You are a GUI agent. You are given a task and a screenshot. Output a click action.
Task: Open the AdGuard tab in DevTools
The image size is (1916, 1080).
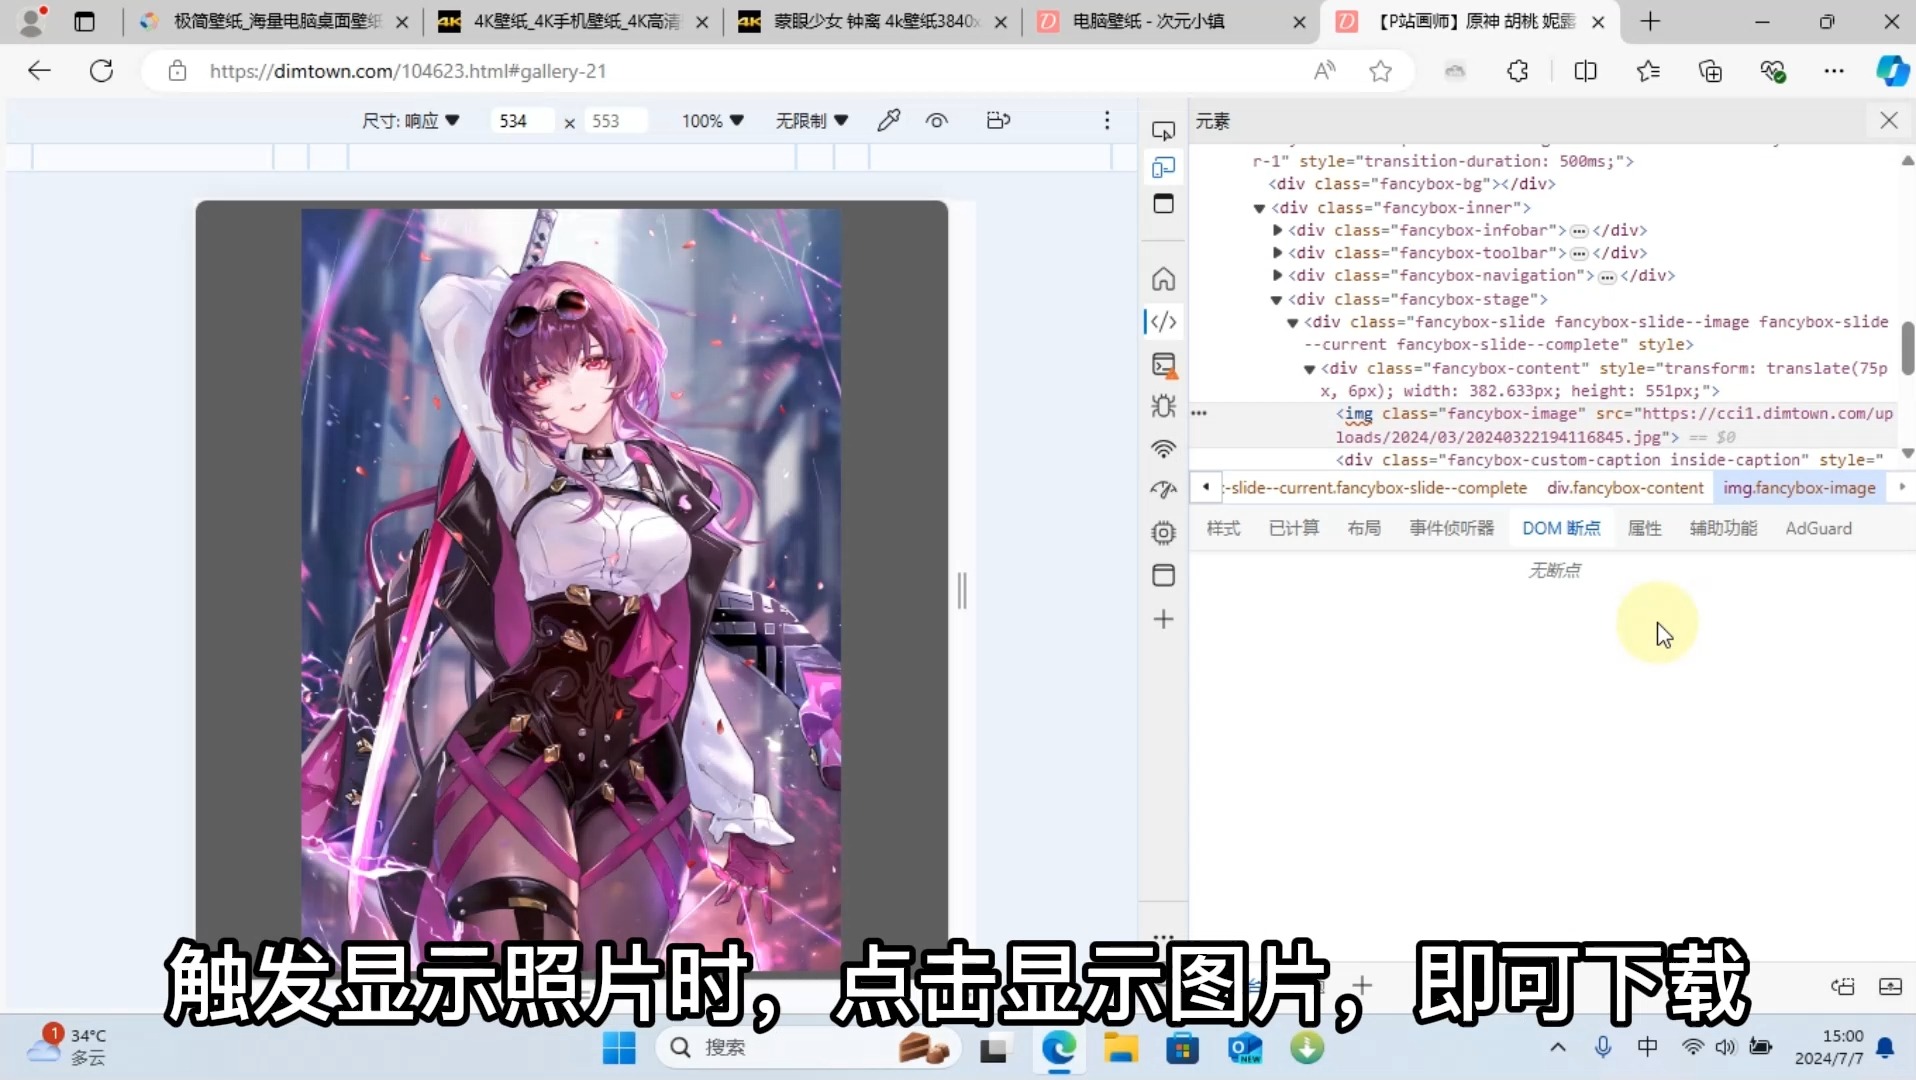(1818, 528)
